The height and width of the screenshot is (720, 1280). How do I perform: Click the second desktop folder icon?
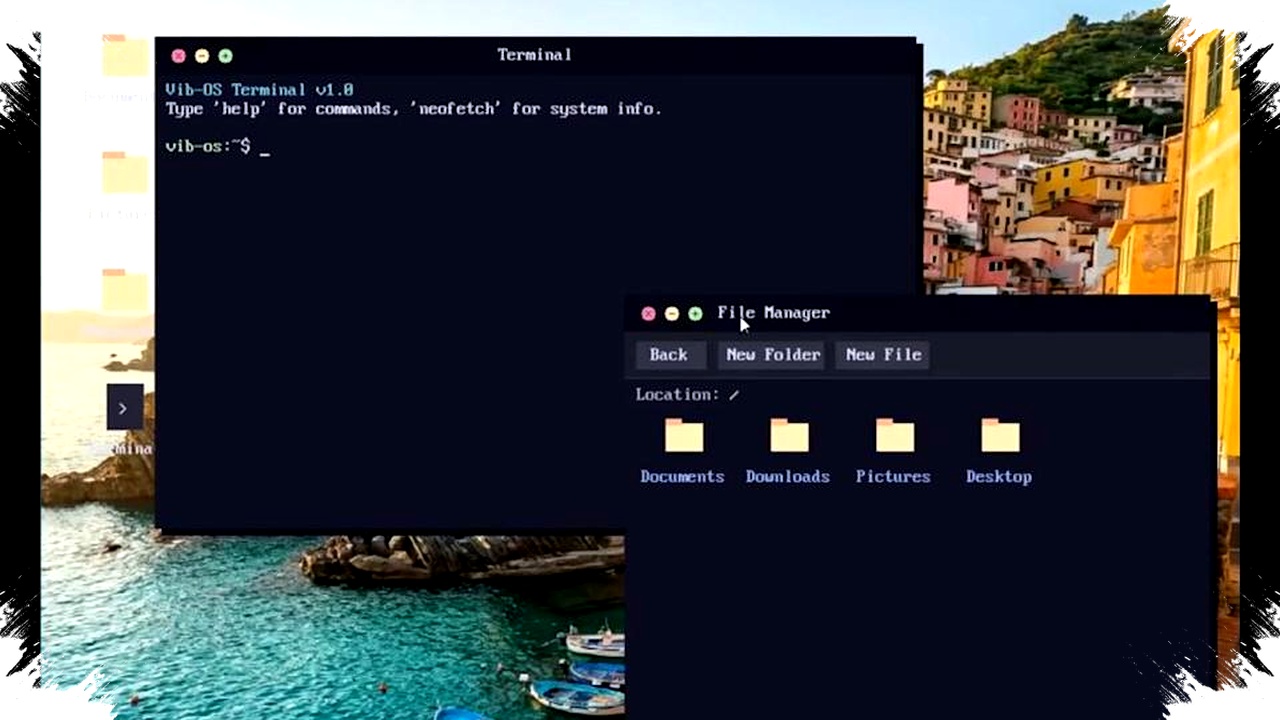[x=125, y=174]
